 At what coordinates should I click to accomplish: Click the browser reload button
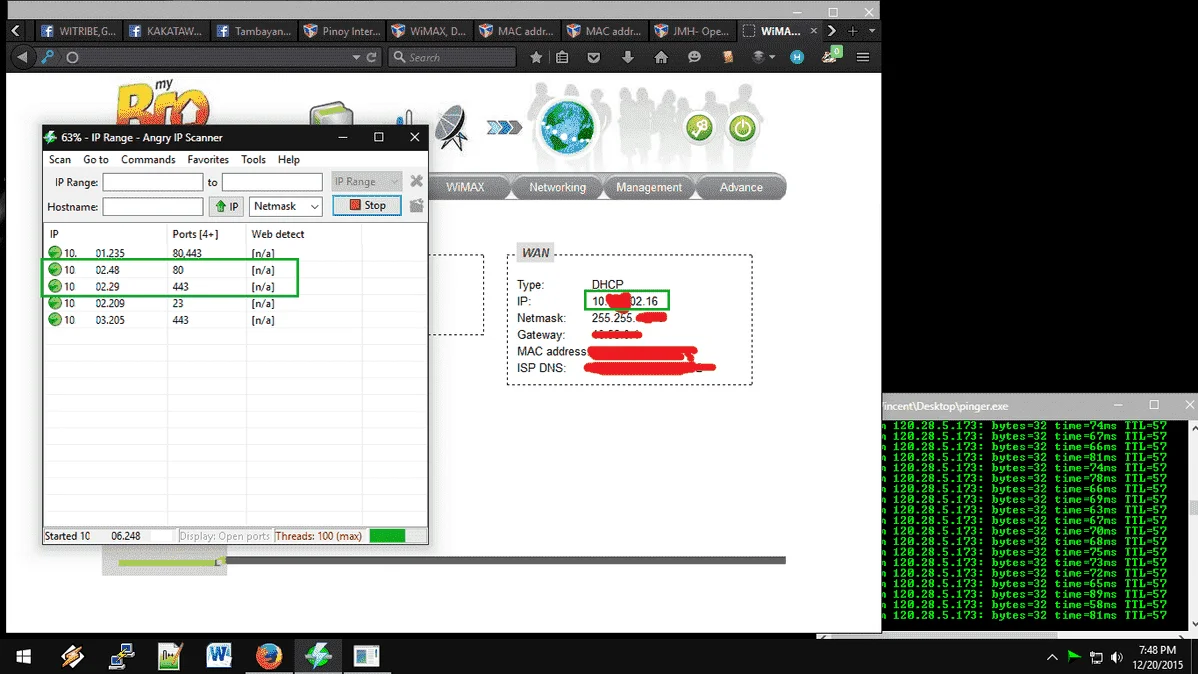[371, 57]
